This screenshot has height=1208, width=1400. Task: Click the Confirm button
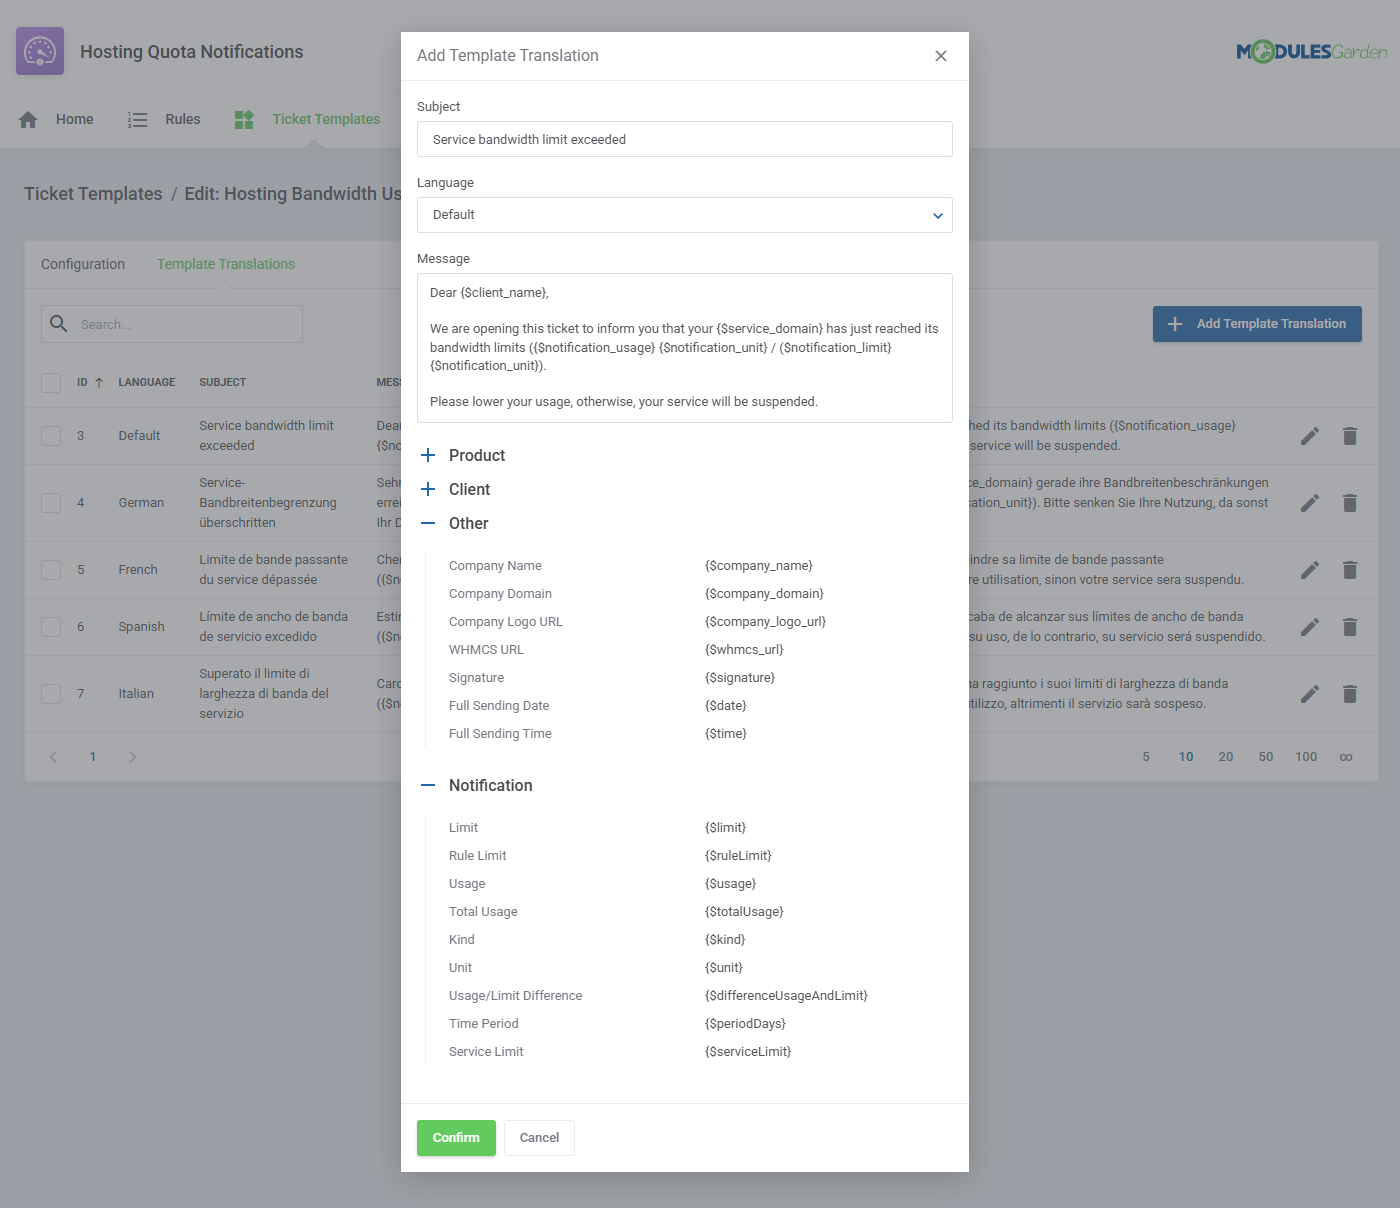(x=456, y=1137)
